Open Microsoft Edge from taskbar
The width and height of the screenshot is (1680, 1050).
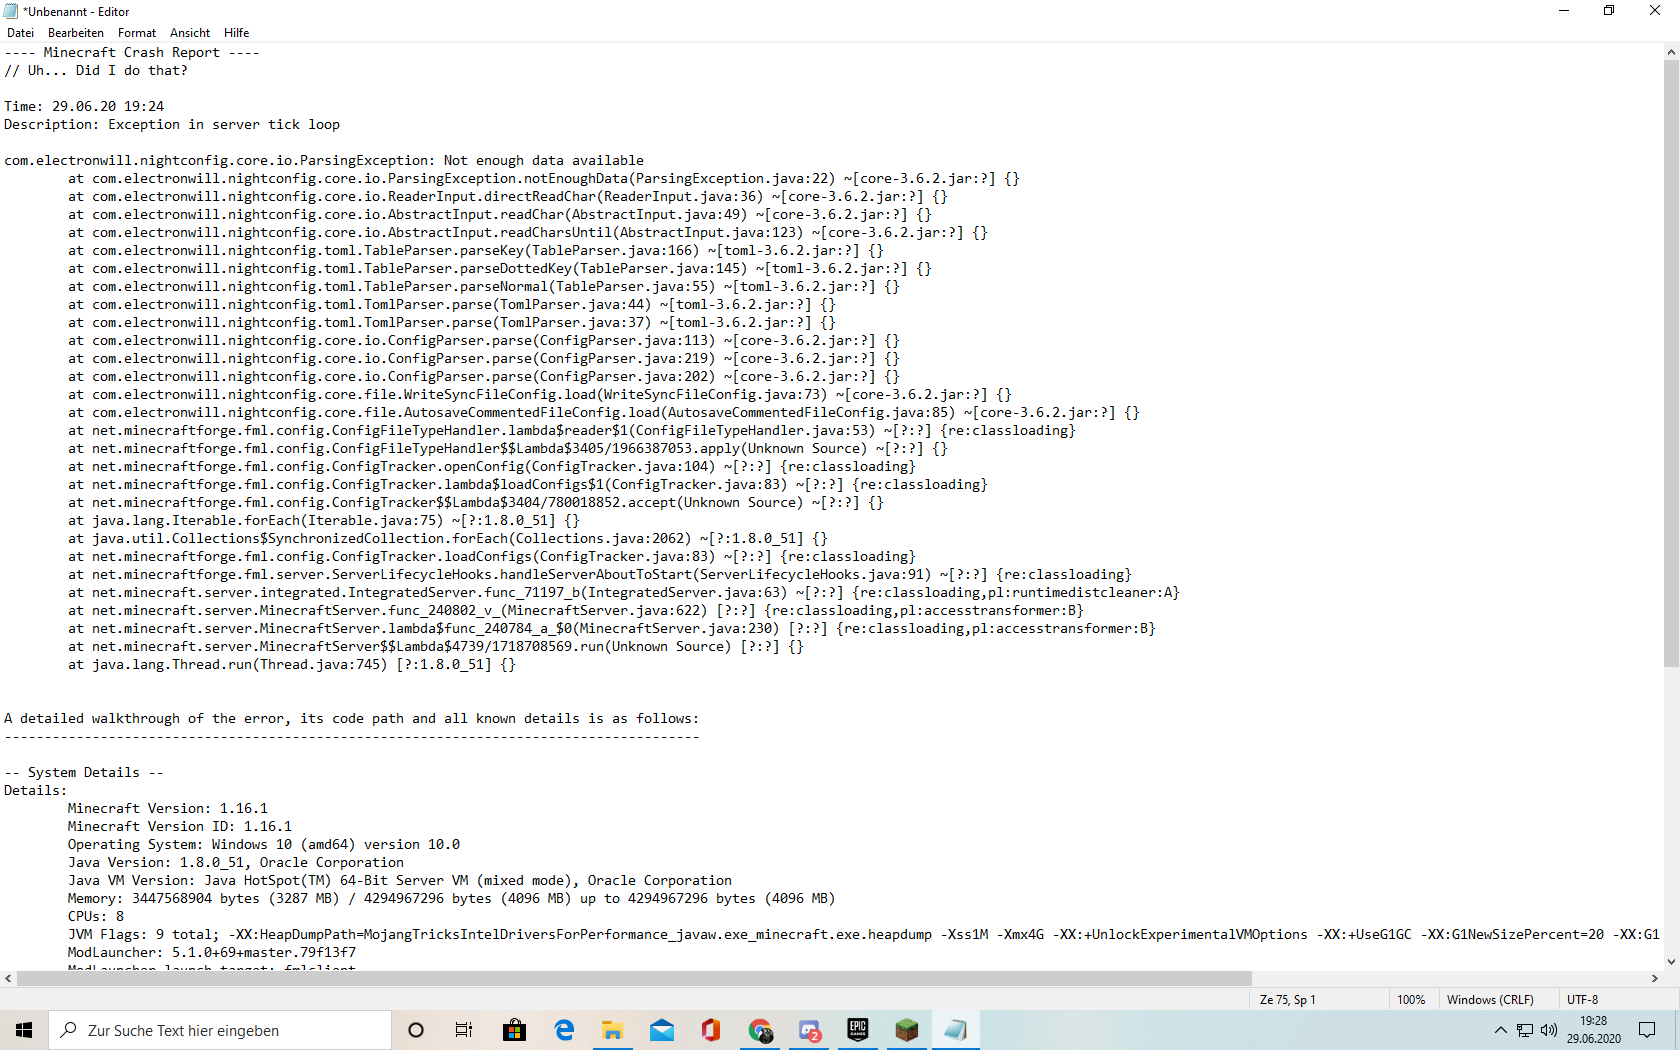point(564,1030)
